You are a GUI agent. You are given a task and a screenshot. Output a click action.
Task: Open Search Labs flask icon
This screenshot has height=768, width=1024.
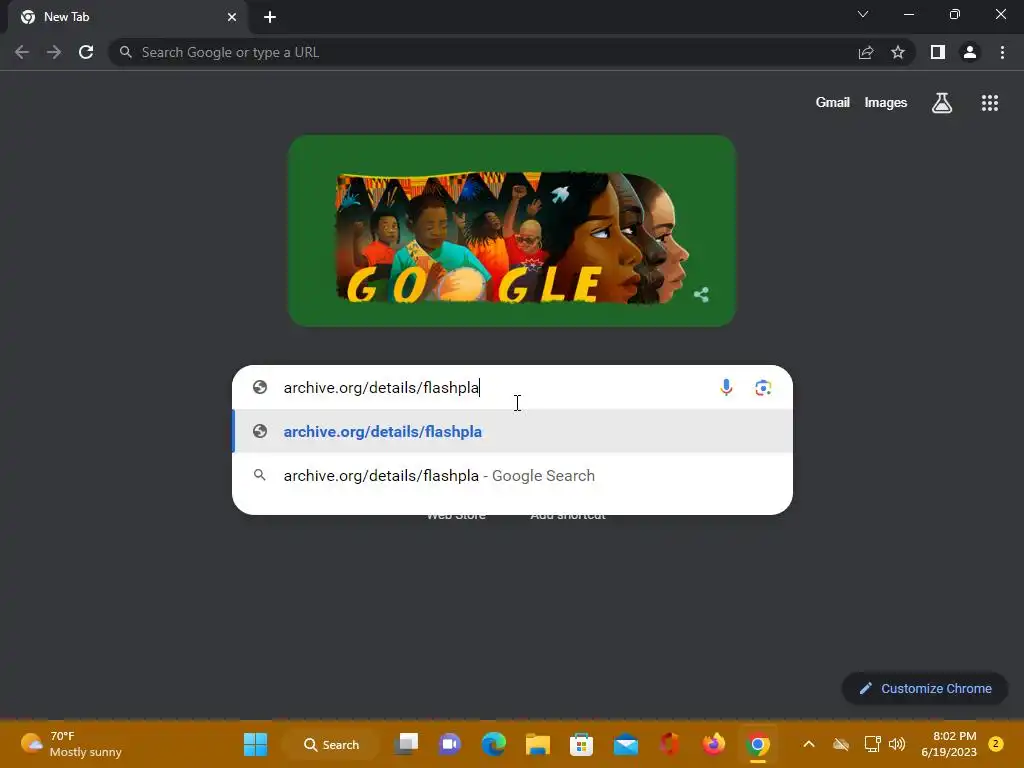pos(942,103)
